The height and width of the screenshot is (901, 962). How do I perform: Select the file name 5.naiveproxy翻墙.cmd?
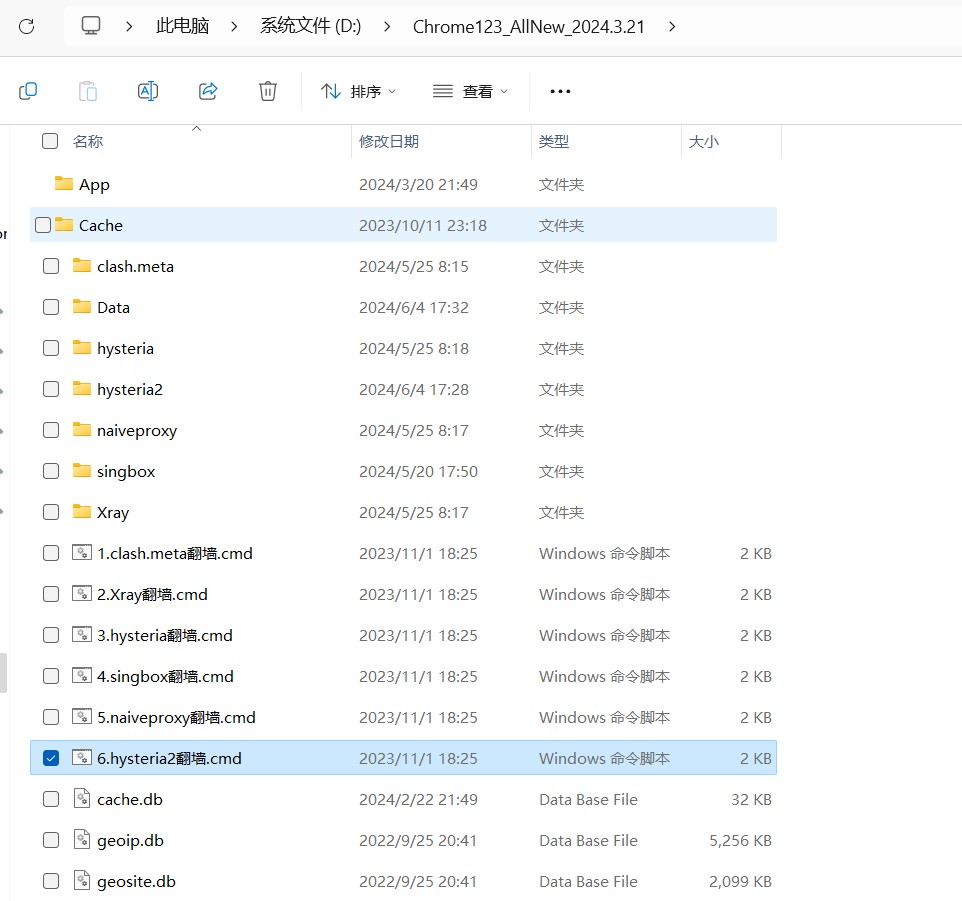tap(176, 717)
